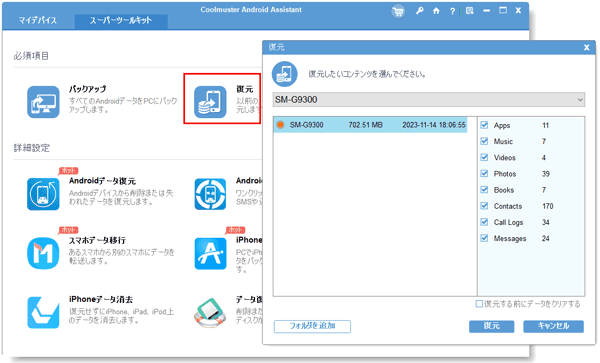This screenshot has height=363, width=600.
Task: Click the iPhoneデータ消去 title text
Action: pos(101,300)
